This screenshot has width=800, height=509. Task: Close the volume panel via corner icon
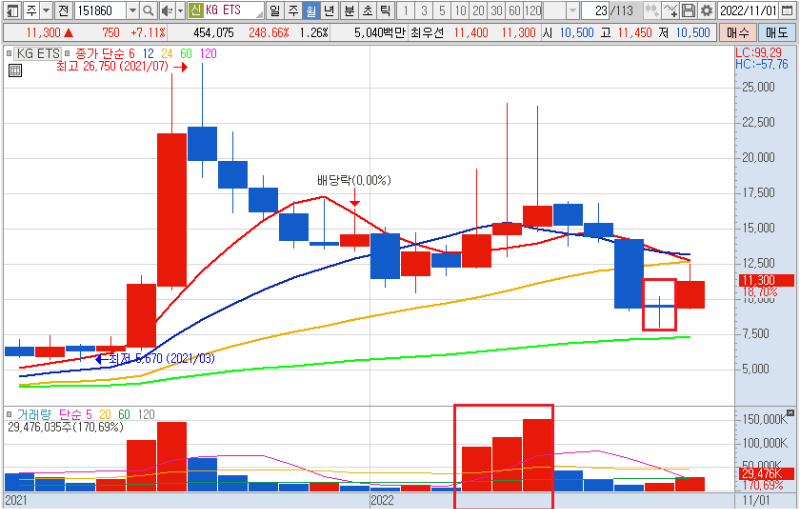tap(790, 412)
